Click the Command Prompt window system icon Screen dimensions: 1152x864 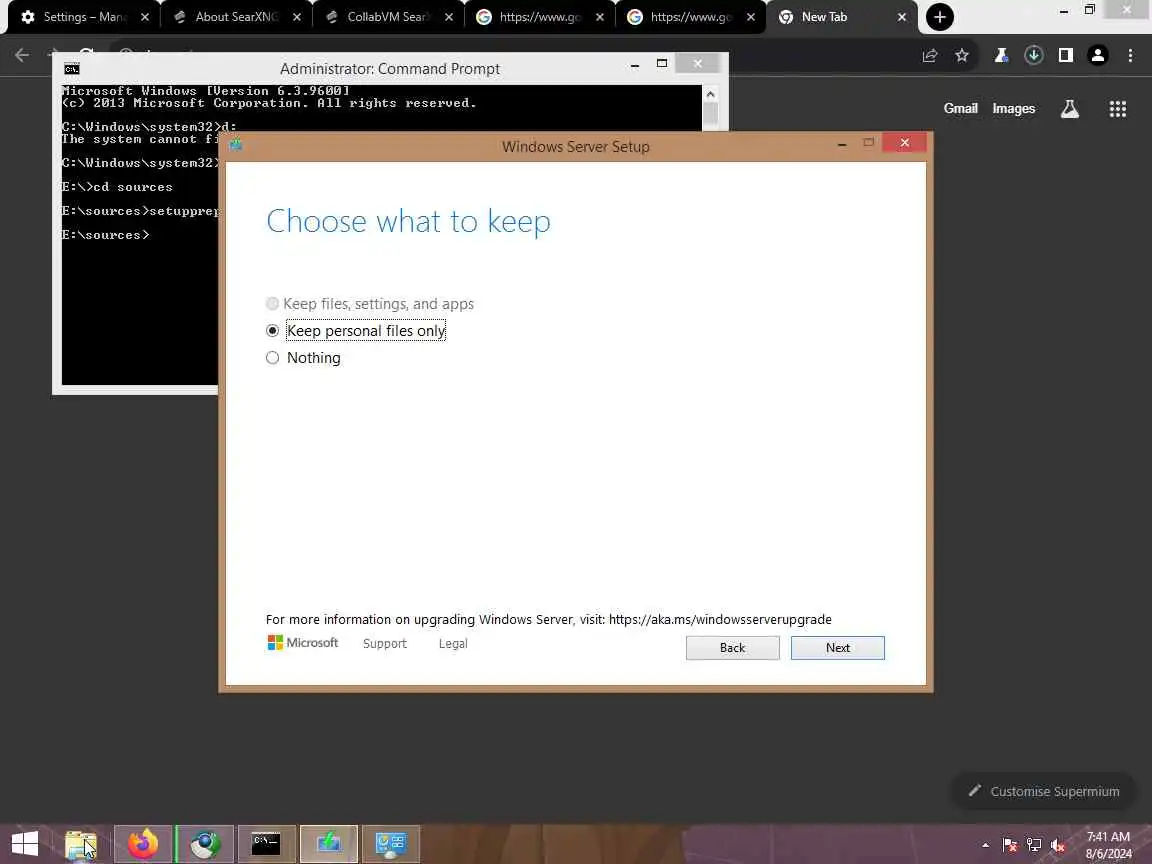pos(72,69)
